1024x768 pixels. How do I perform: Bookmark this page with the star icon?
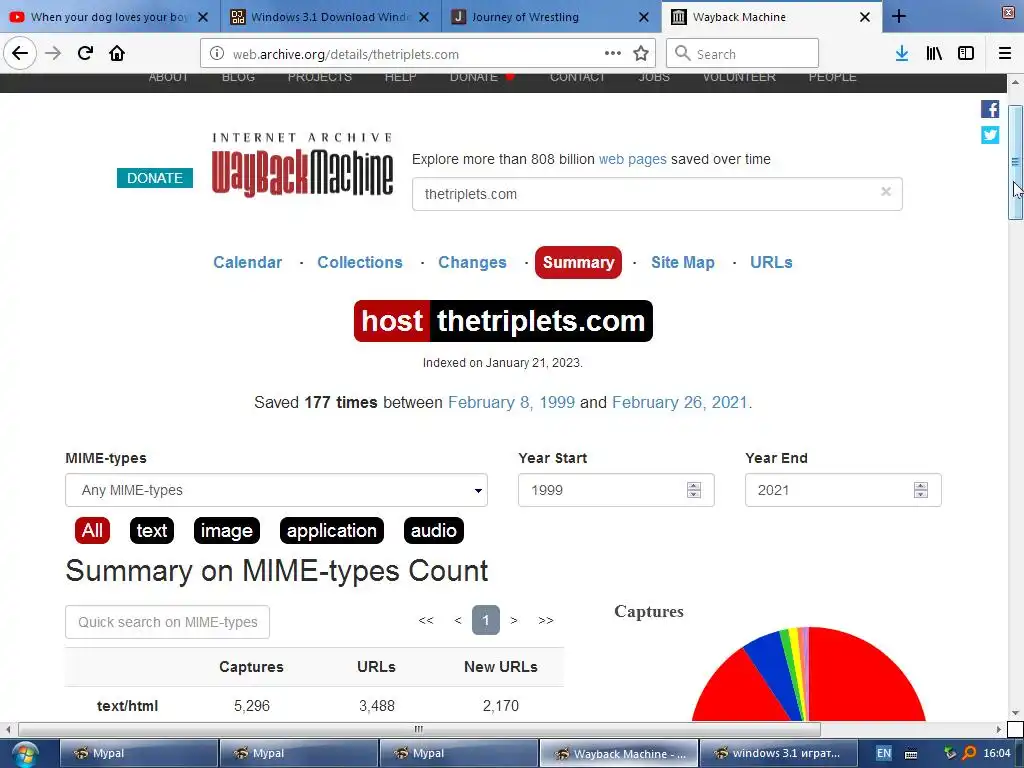[641, 54]
